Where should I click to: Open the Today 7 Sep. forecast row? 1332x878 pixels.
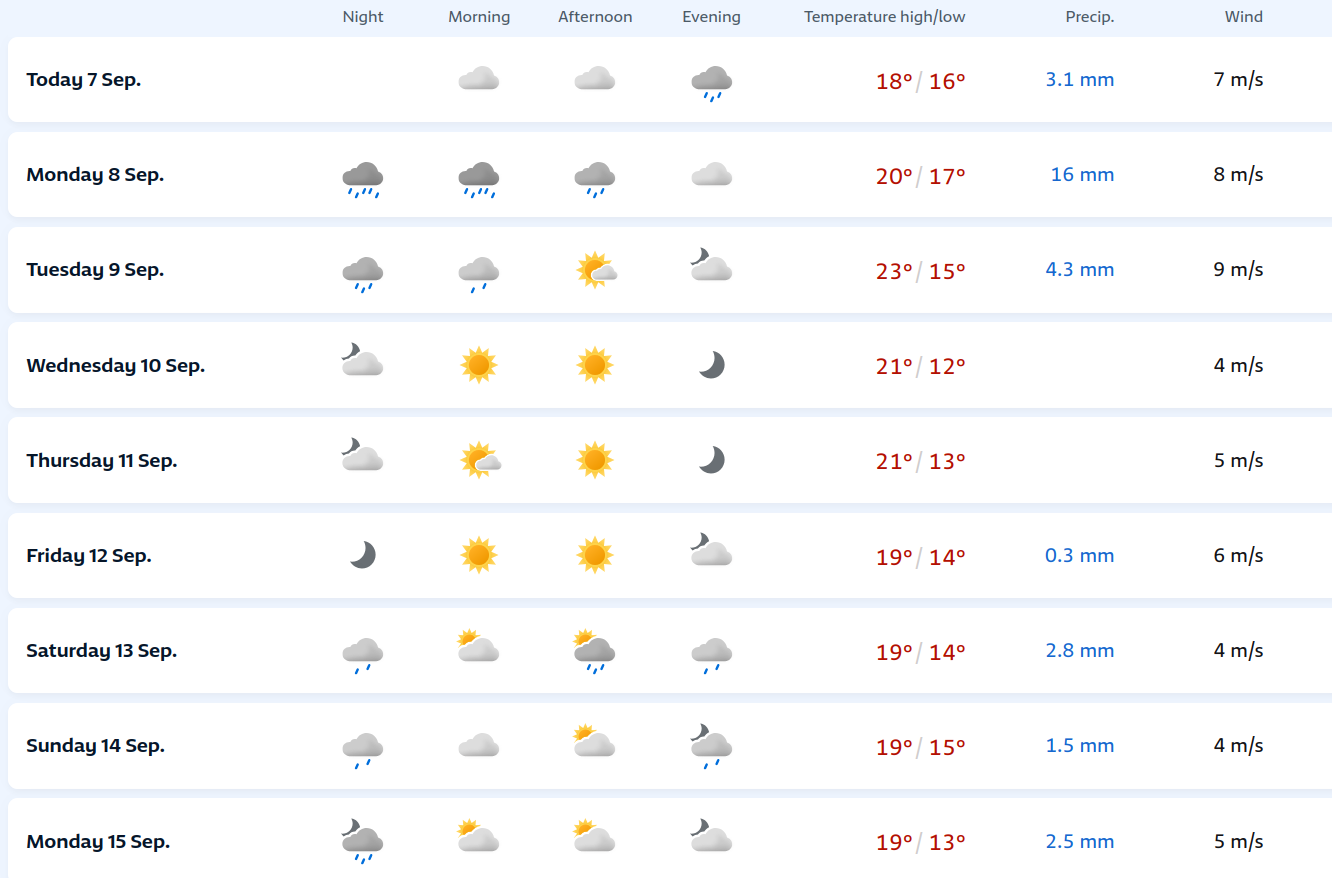[x=84, y=80]
